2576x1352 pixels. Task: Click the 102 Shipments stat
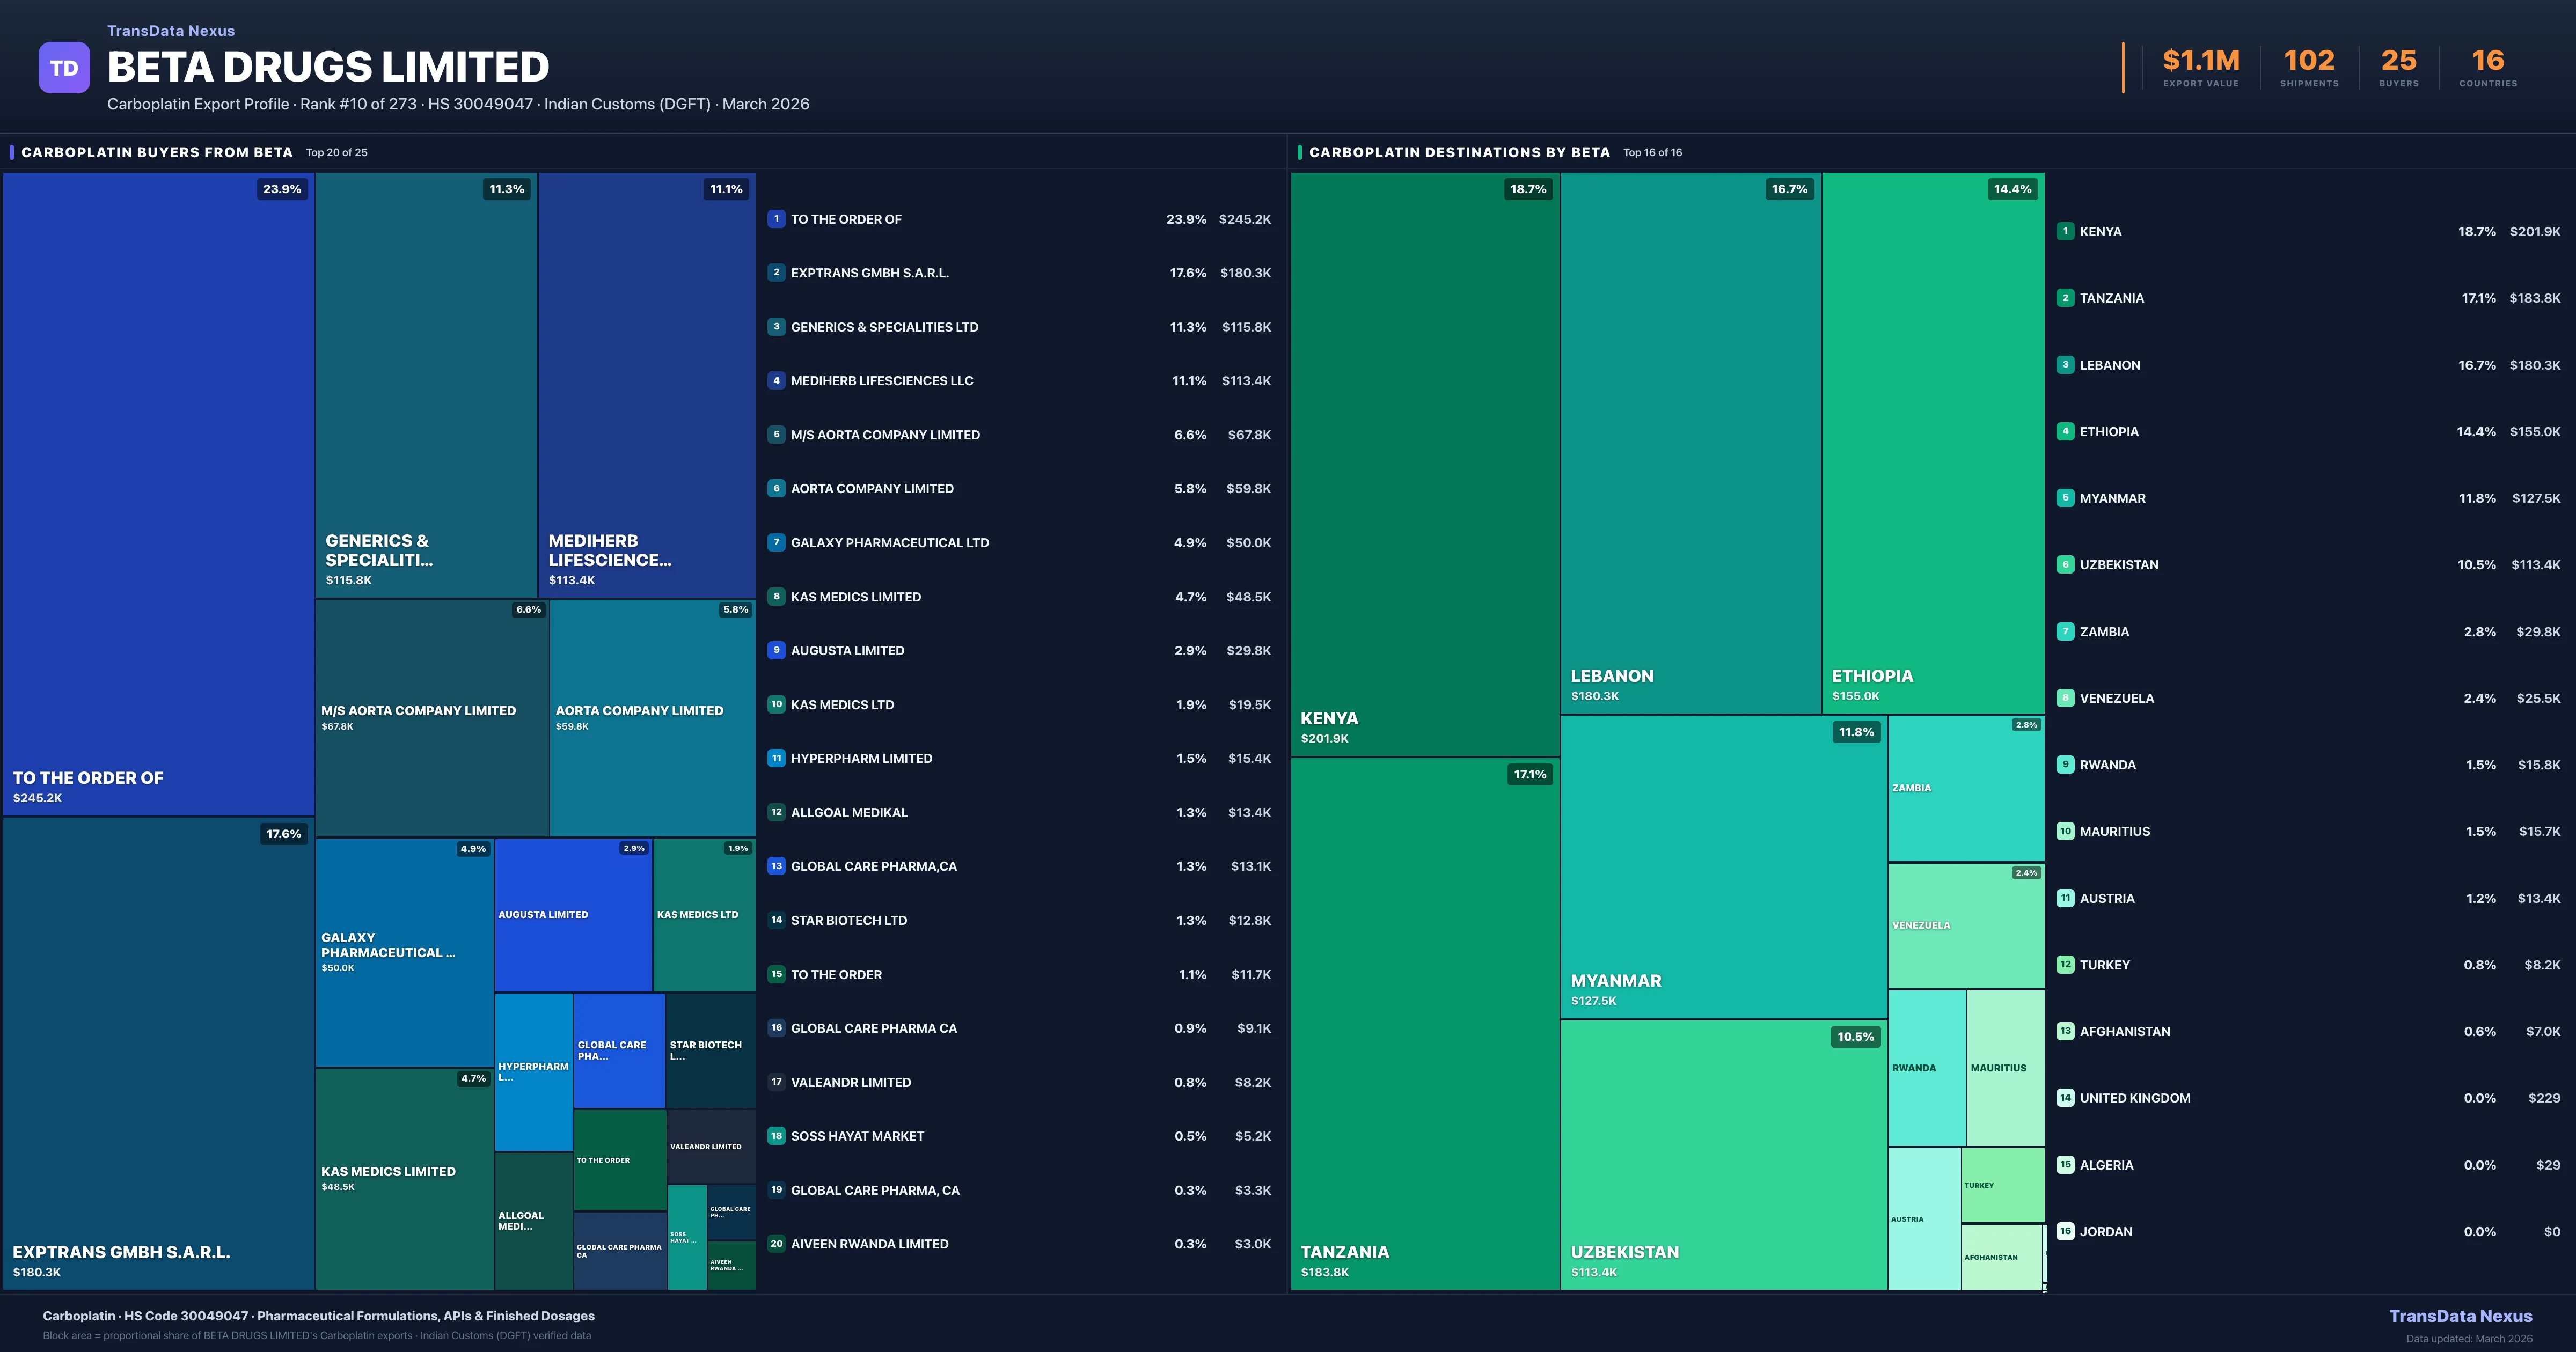2309,68
